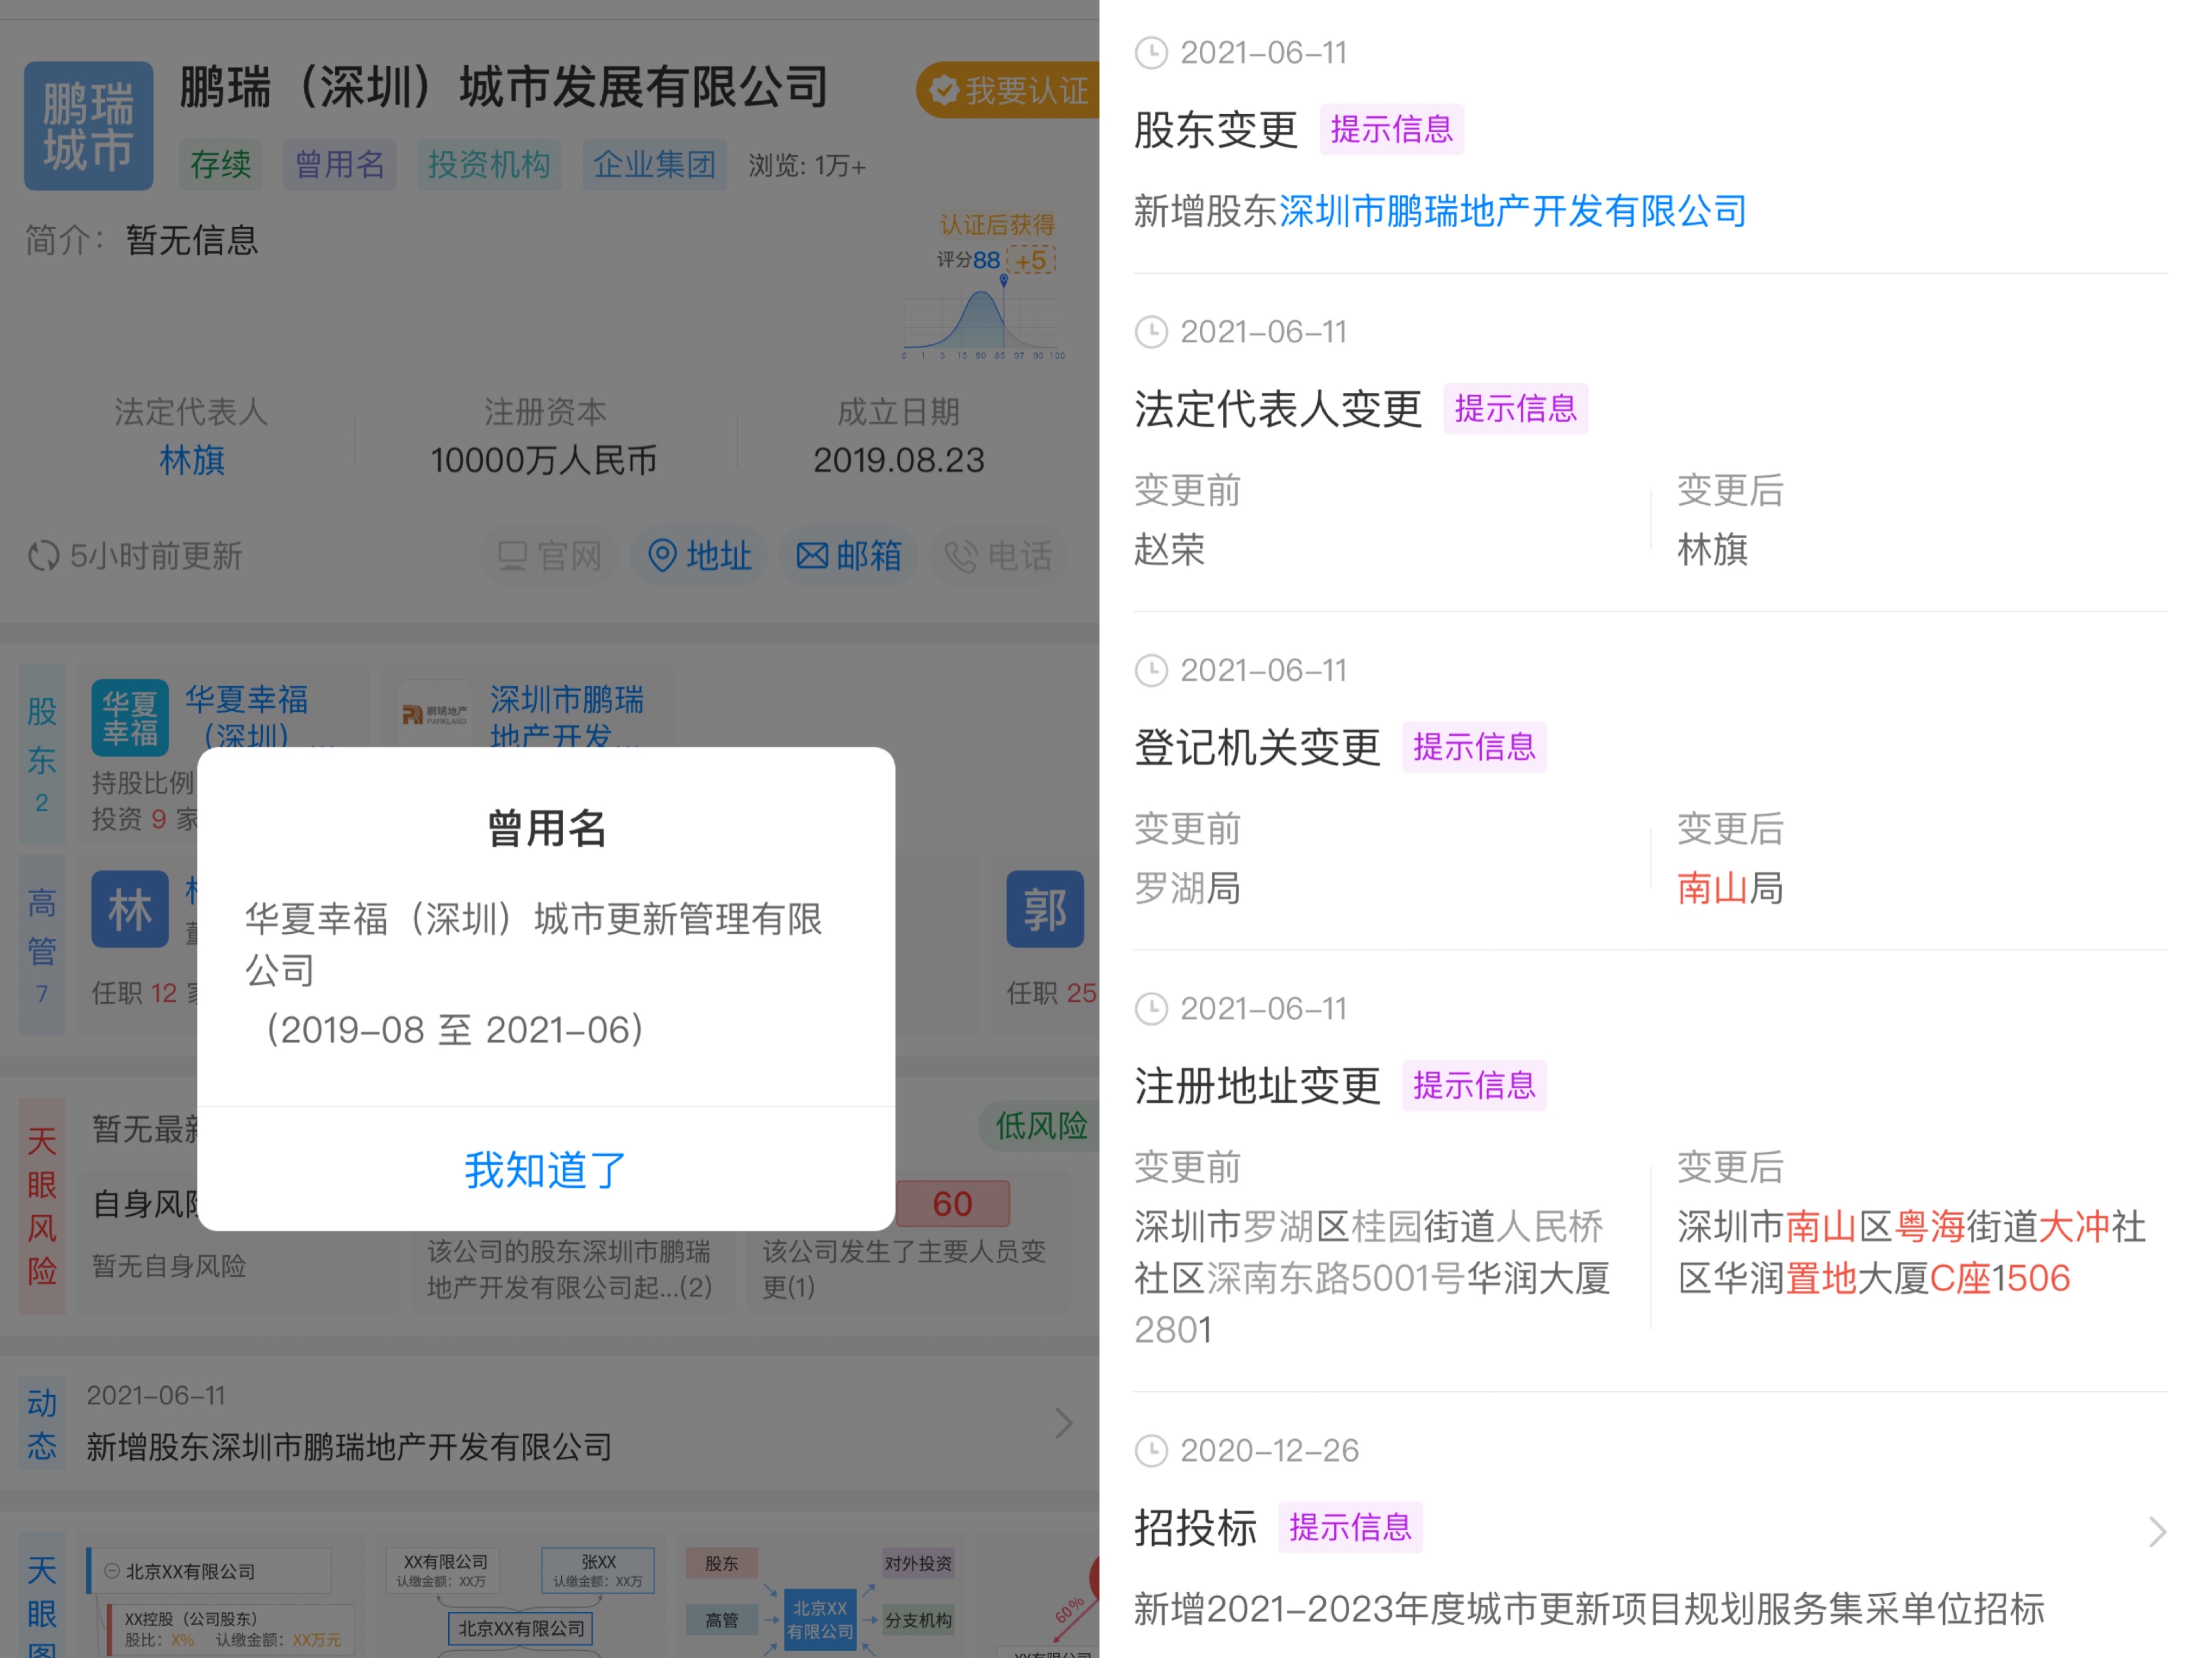
Task: Click the 招投标 heading
Action: 1195,1528
